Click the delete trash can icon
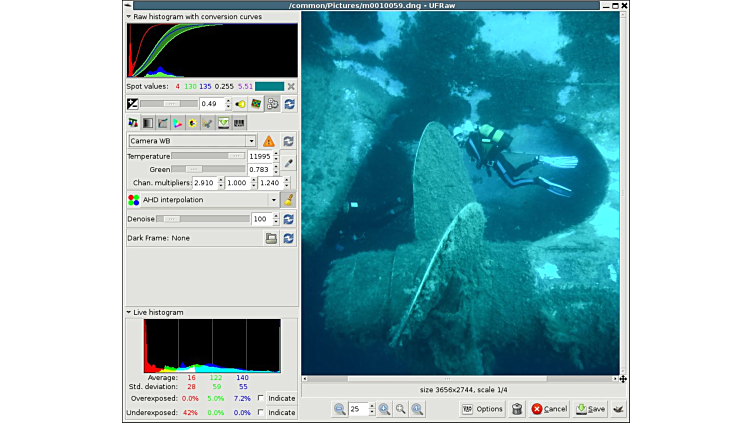This screenshot has width=752, height=423. point(516,409)
